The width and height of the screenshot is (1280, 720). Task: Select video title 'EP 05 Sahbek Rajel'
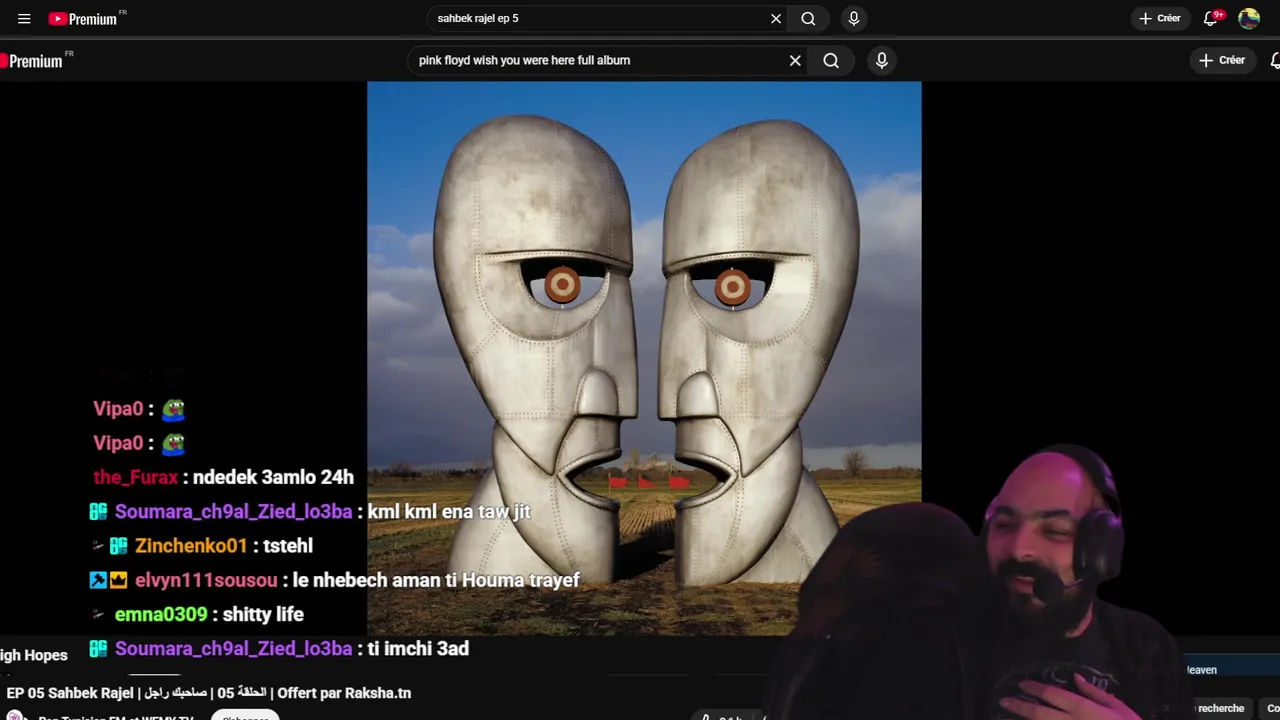[70, 692]
